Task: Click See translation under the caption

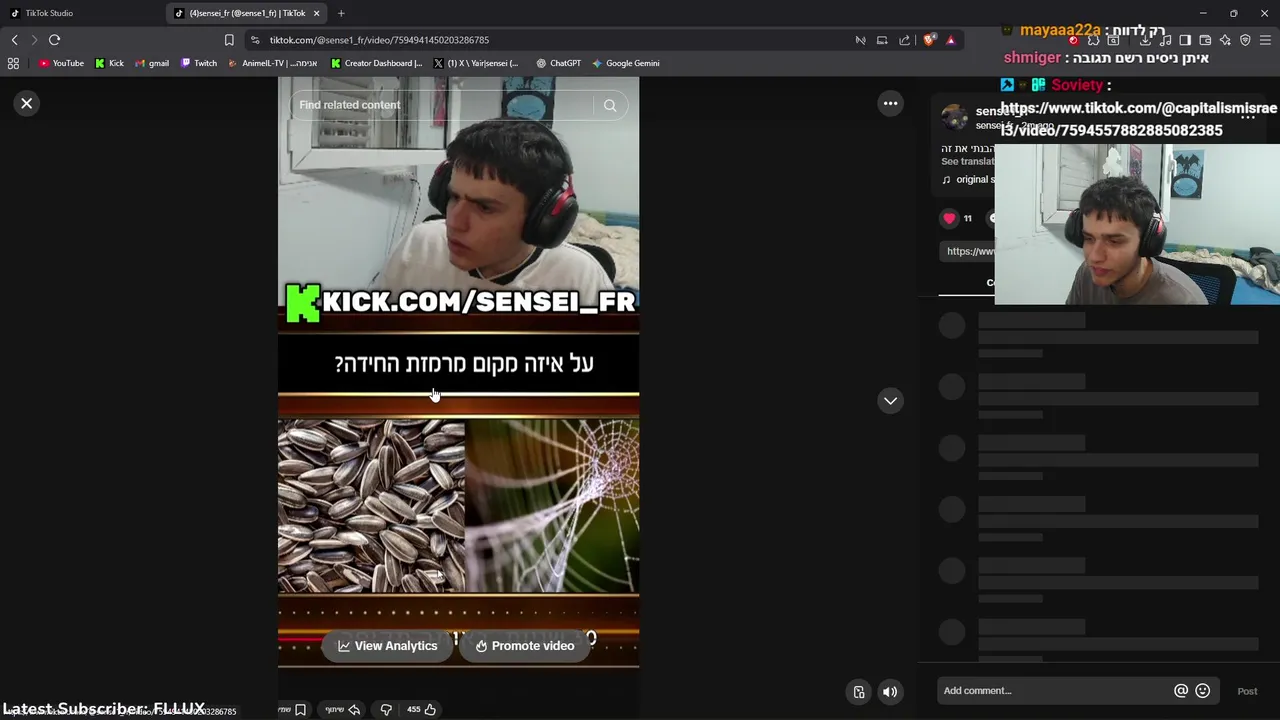Action: [967, 161]
